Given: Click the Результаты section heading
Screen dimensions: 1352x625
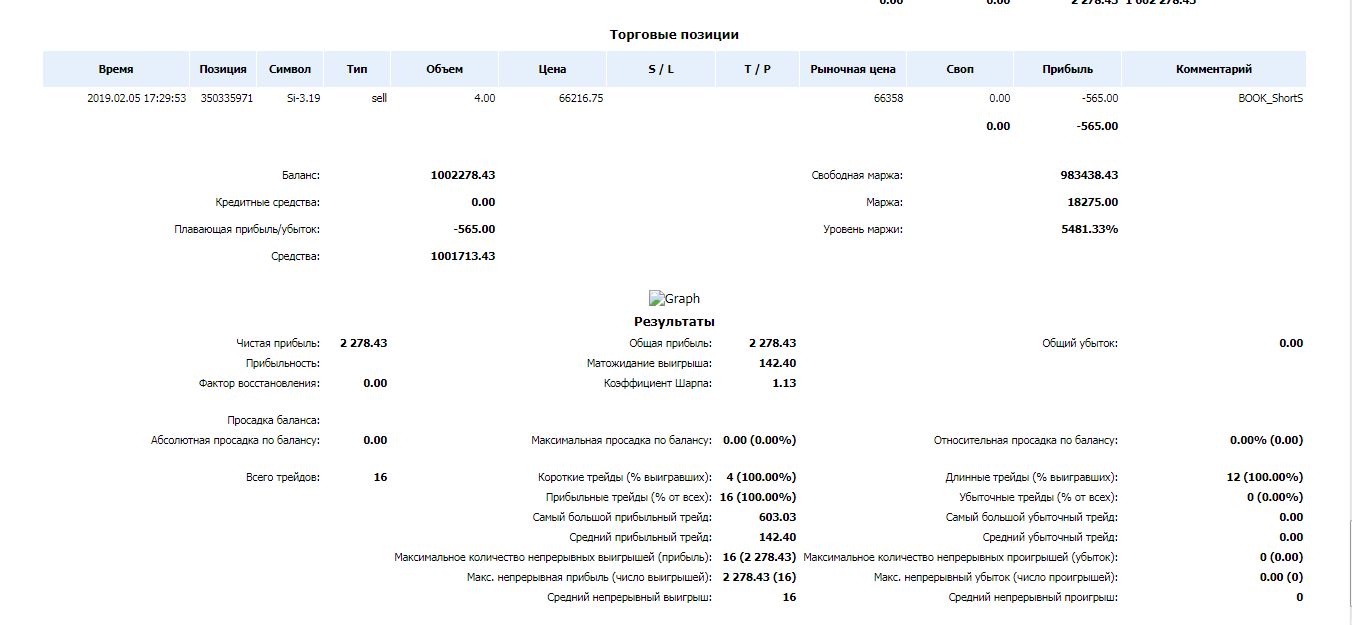Looking at the screenshot, I should coord(674,322).
